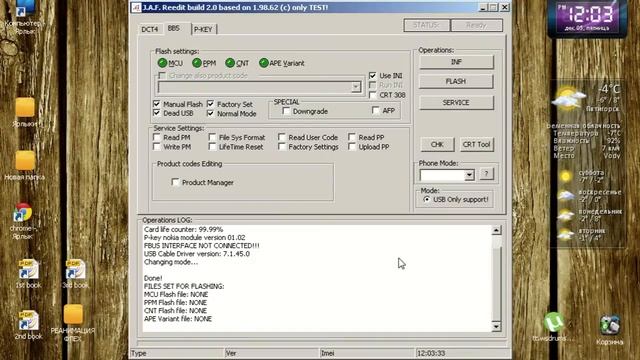Click the status bar time 12:03:33
The width and height of the screenshot is (640, 360).
431,353
